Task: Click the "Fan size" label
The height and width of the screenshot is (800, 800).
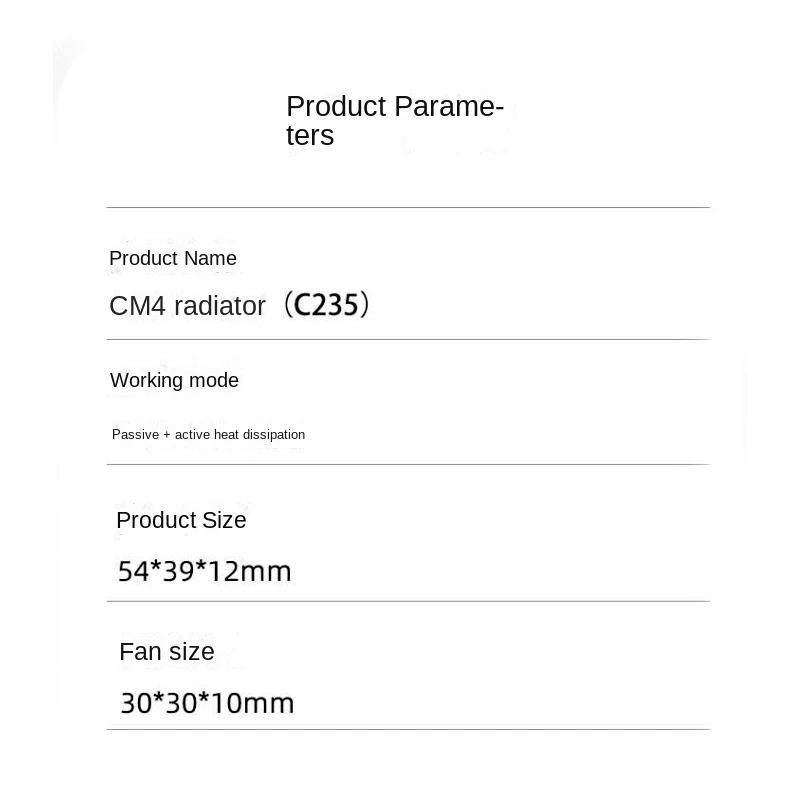Action: click(x=167, y=652)
